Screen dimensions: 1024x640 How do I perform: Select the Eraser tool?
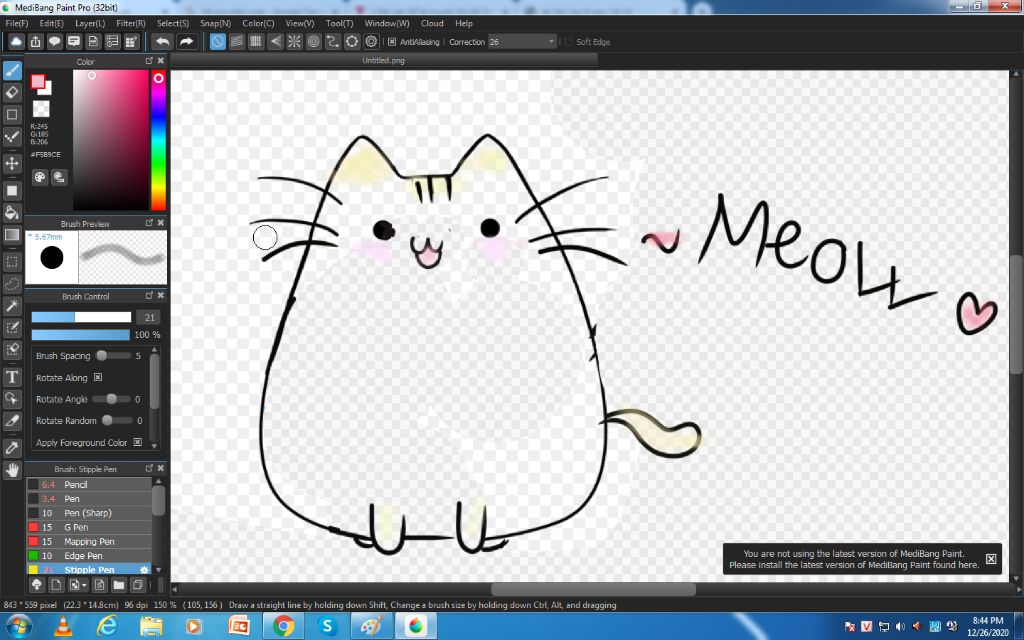coord(12,93)
